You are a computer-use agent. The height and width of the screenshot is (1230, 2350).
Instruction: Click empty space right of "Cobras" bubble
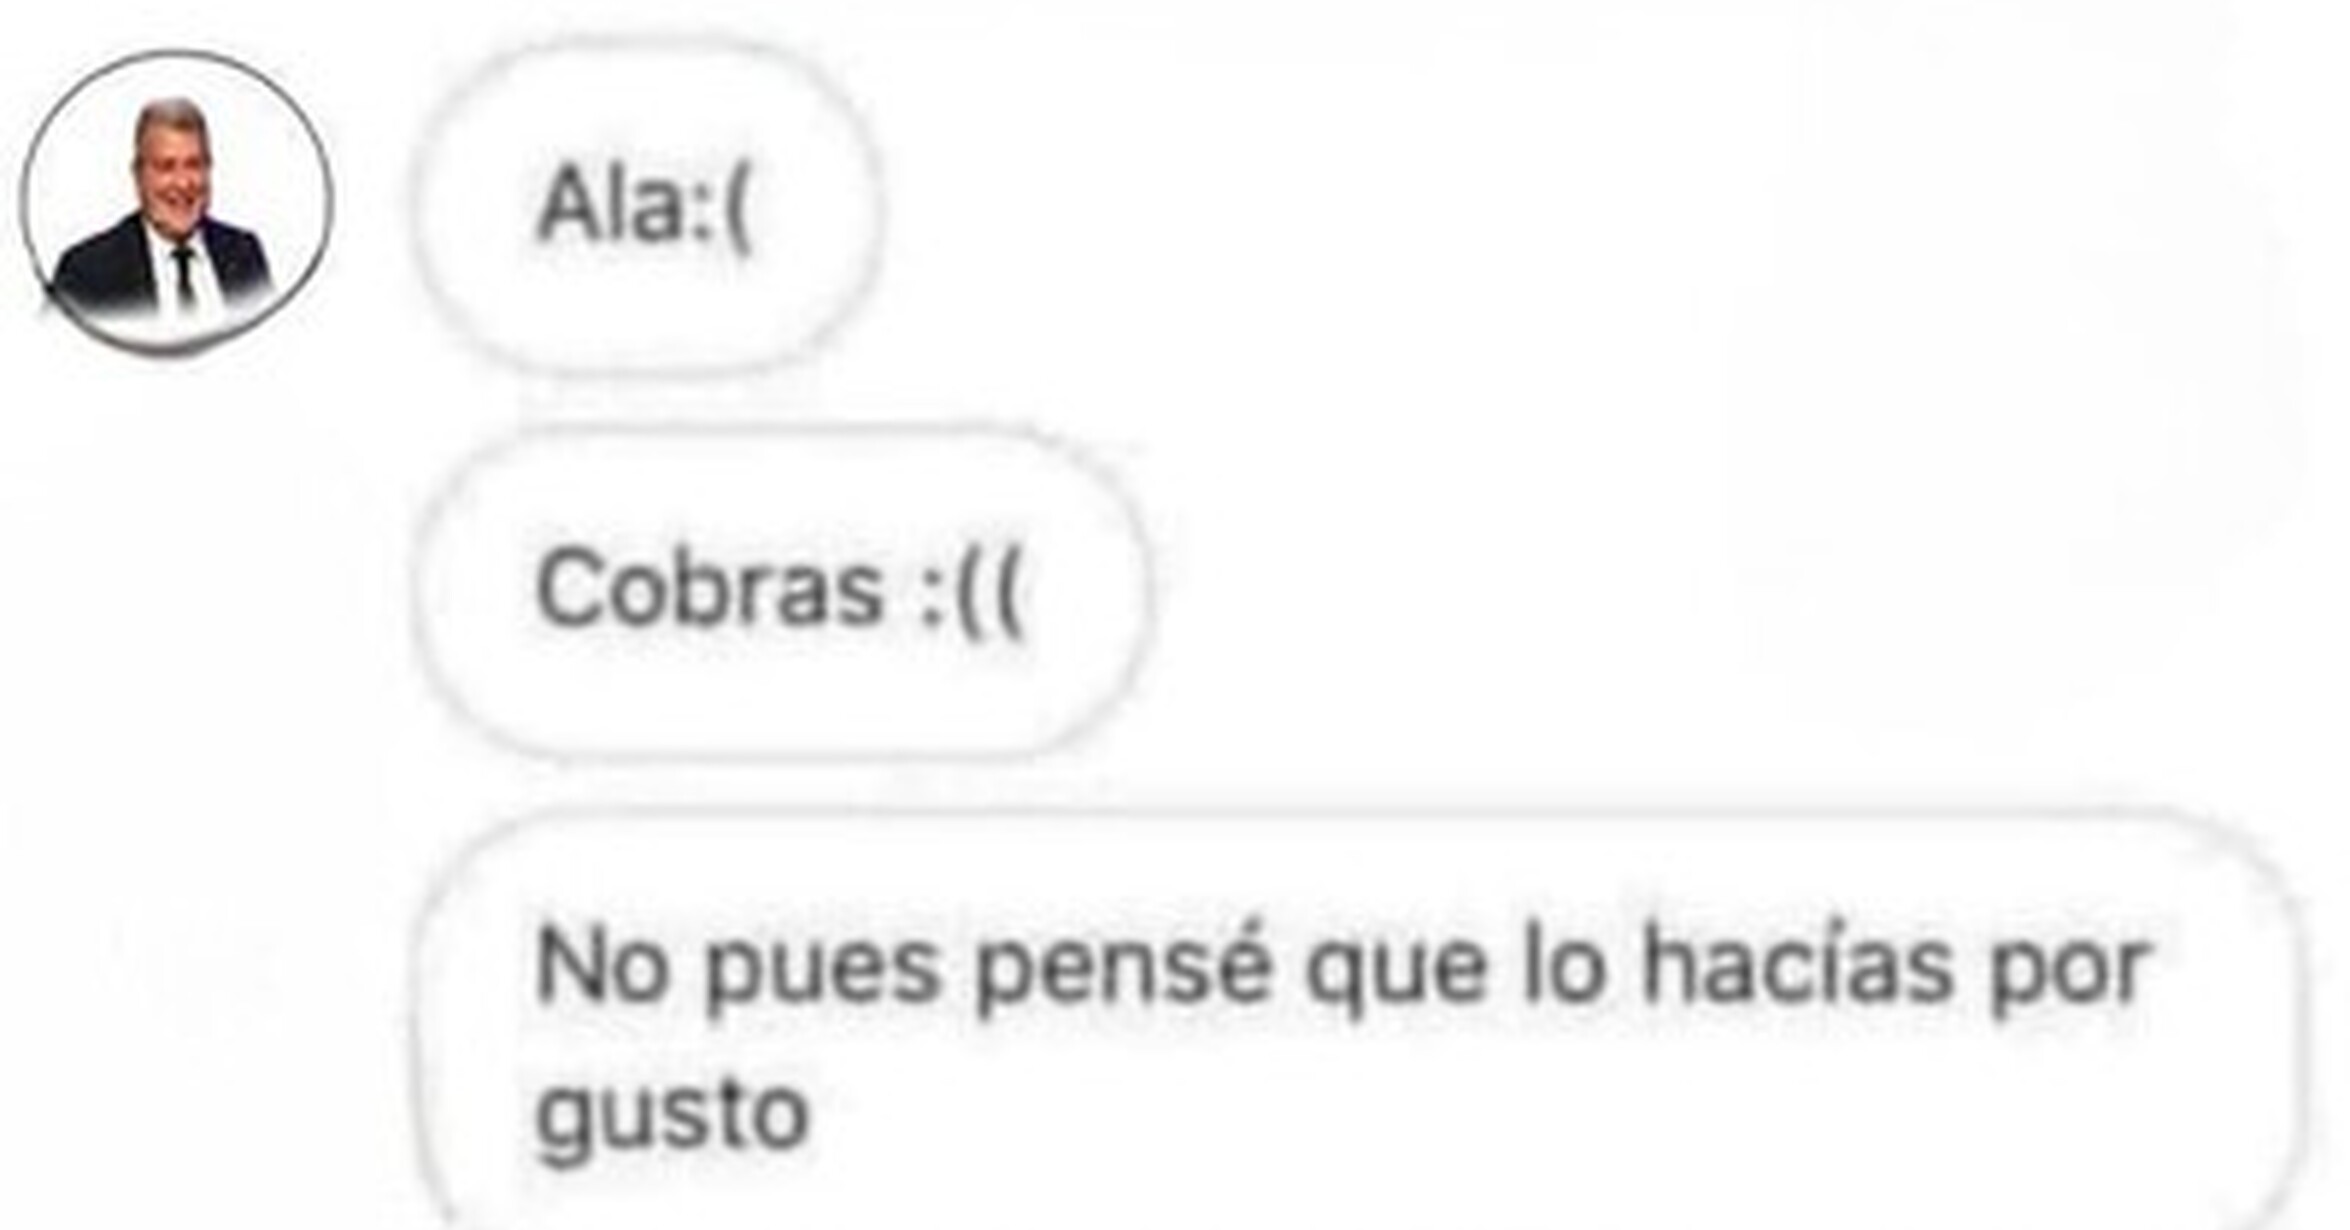tap(1700, 592)
